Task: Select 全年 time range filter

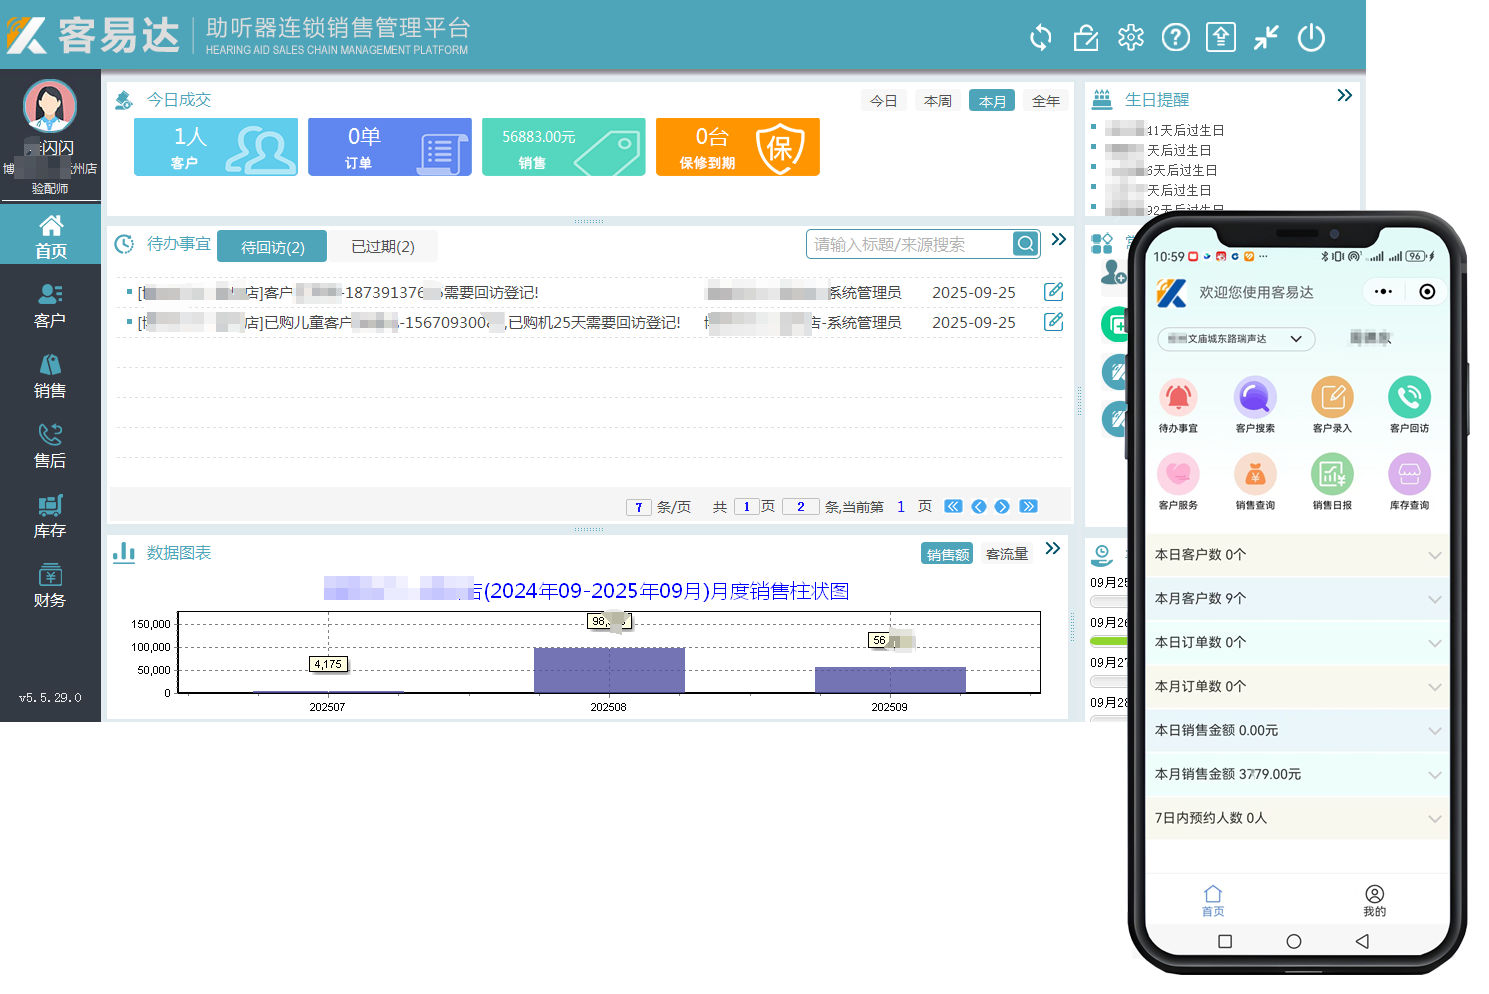Action: [1046, 101]
